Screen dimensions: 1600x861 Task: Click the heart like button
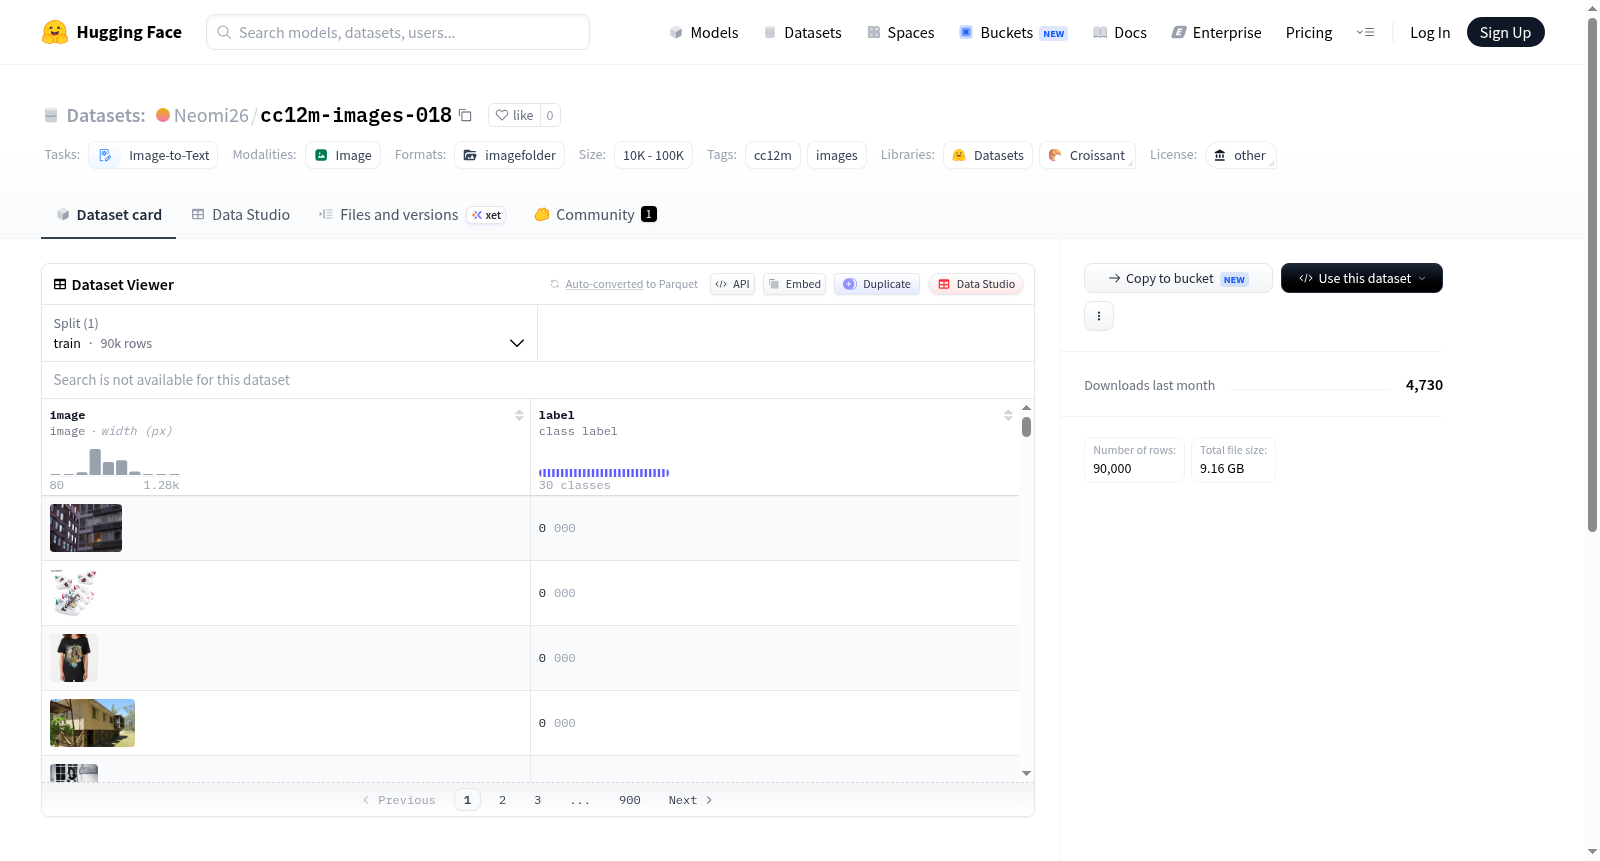click(514, 115)
